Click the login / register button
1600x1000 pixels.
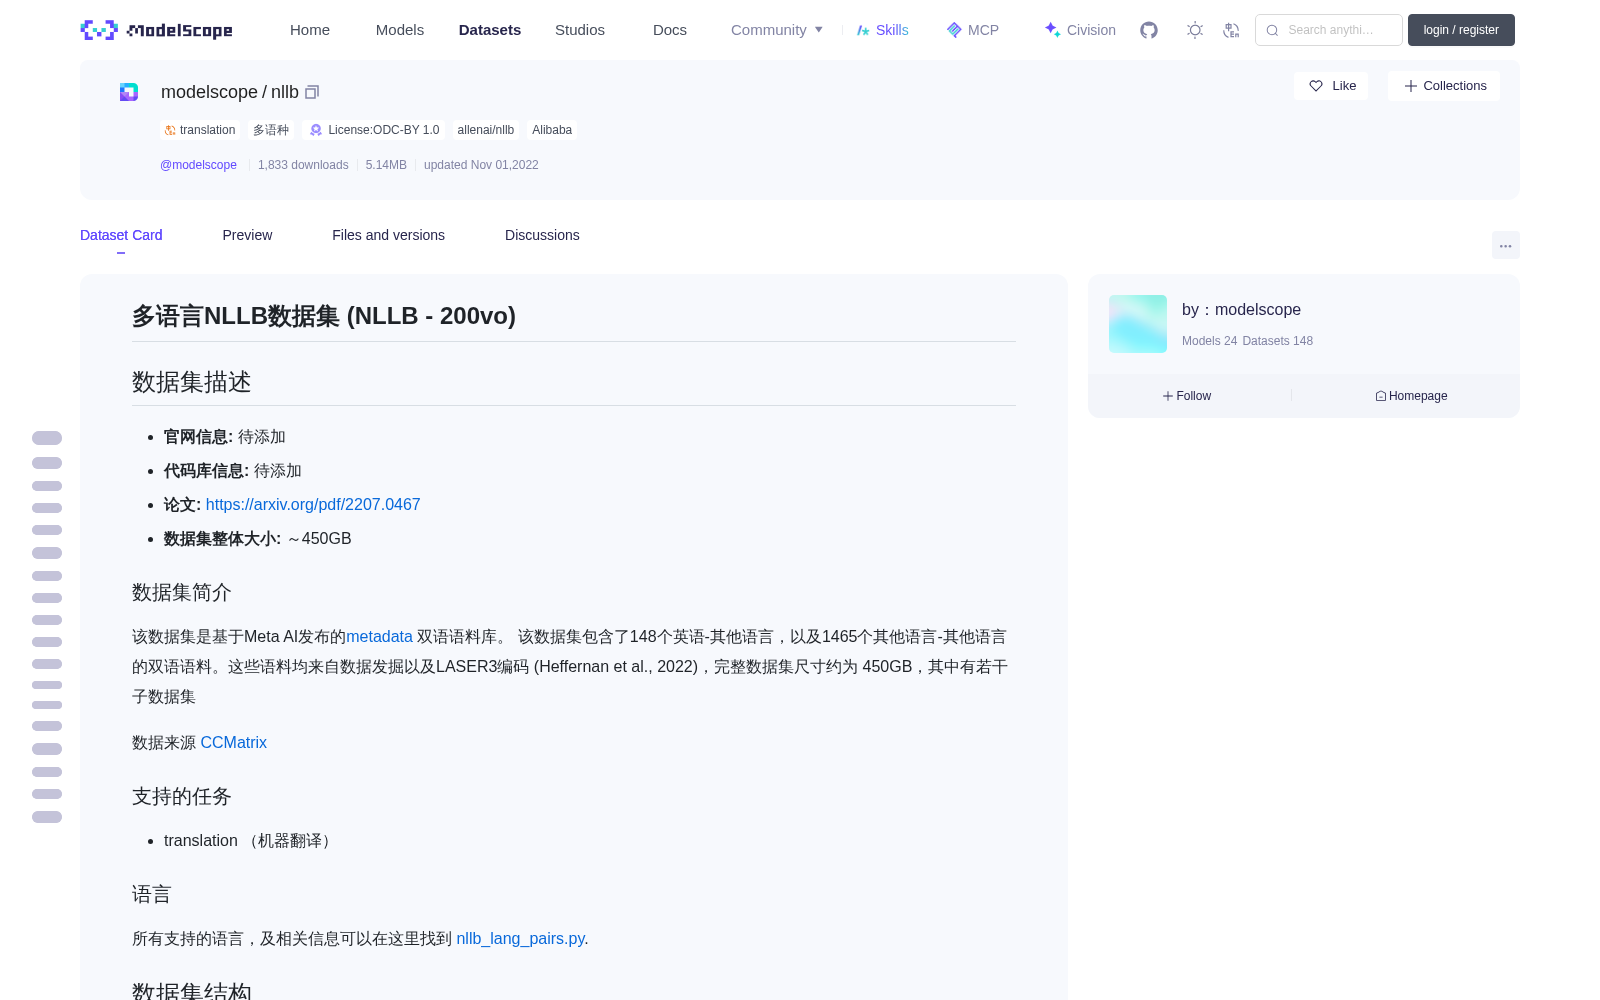pyautogui.click(x=1461, y=30)
